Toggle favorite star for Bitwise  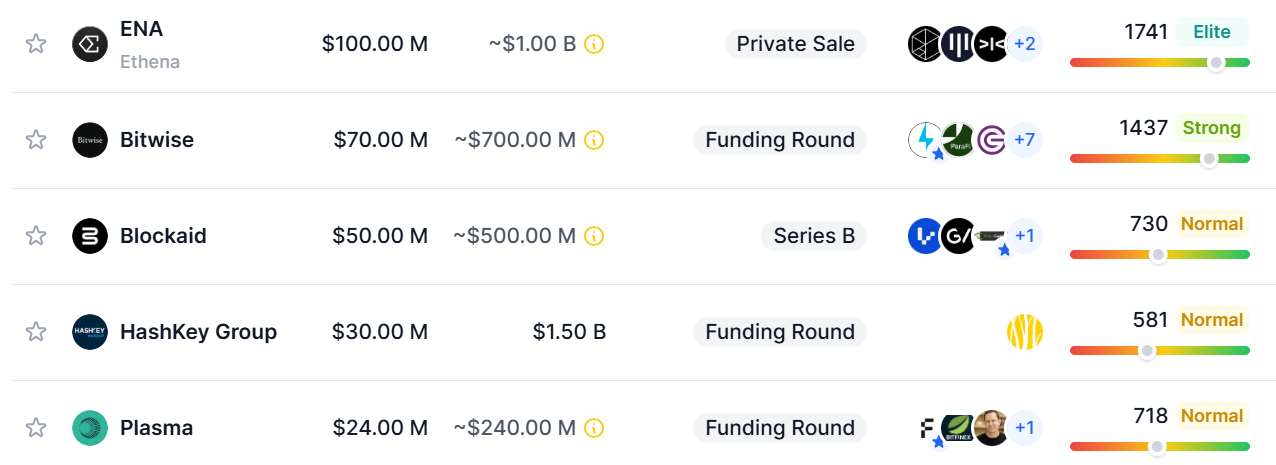pyautogui.click(x=36, y=140)
